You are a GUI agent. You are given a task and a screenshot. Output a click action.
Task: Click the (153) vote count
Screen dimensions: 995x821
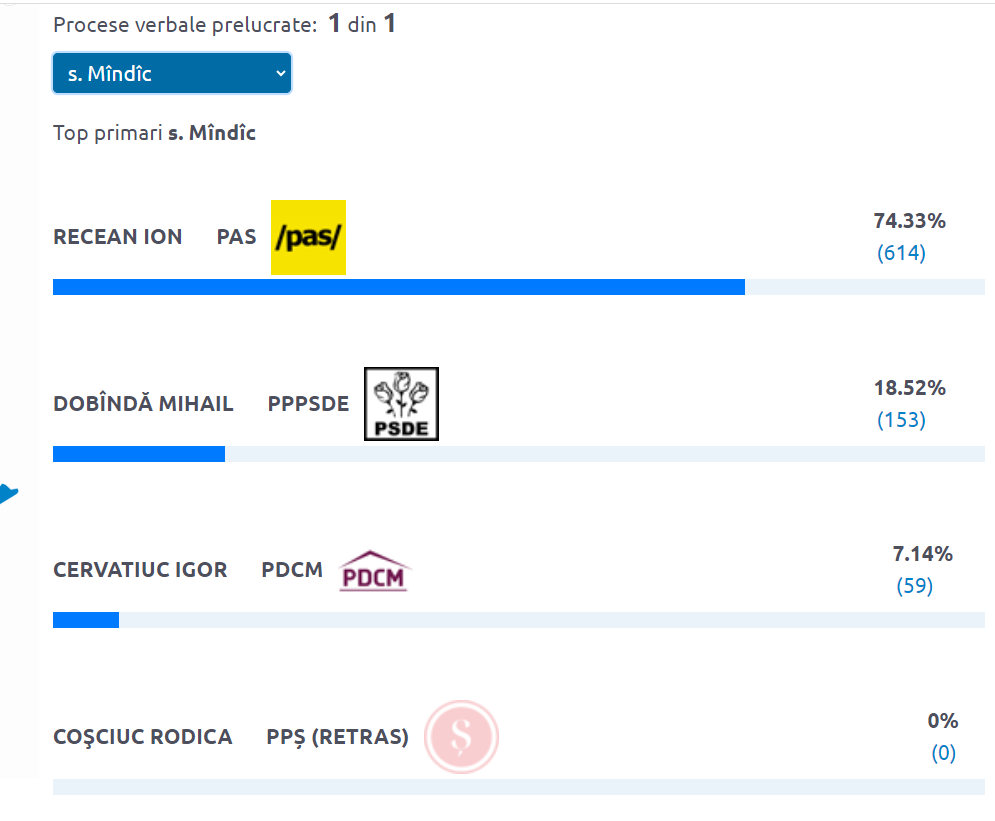point(901,420)
